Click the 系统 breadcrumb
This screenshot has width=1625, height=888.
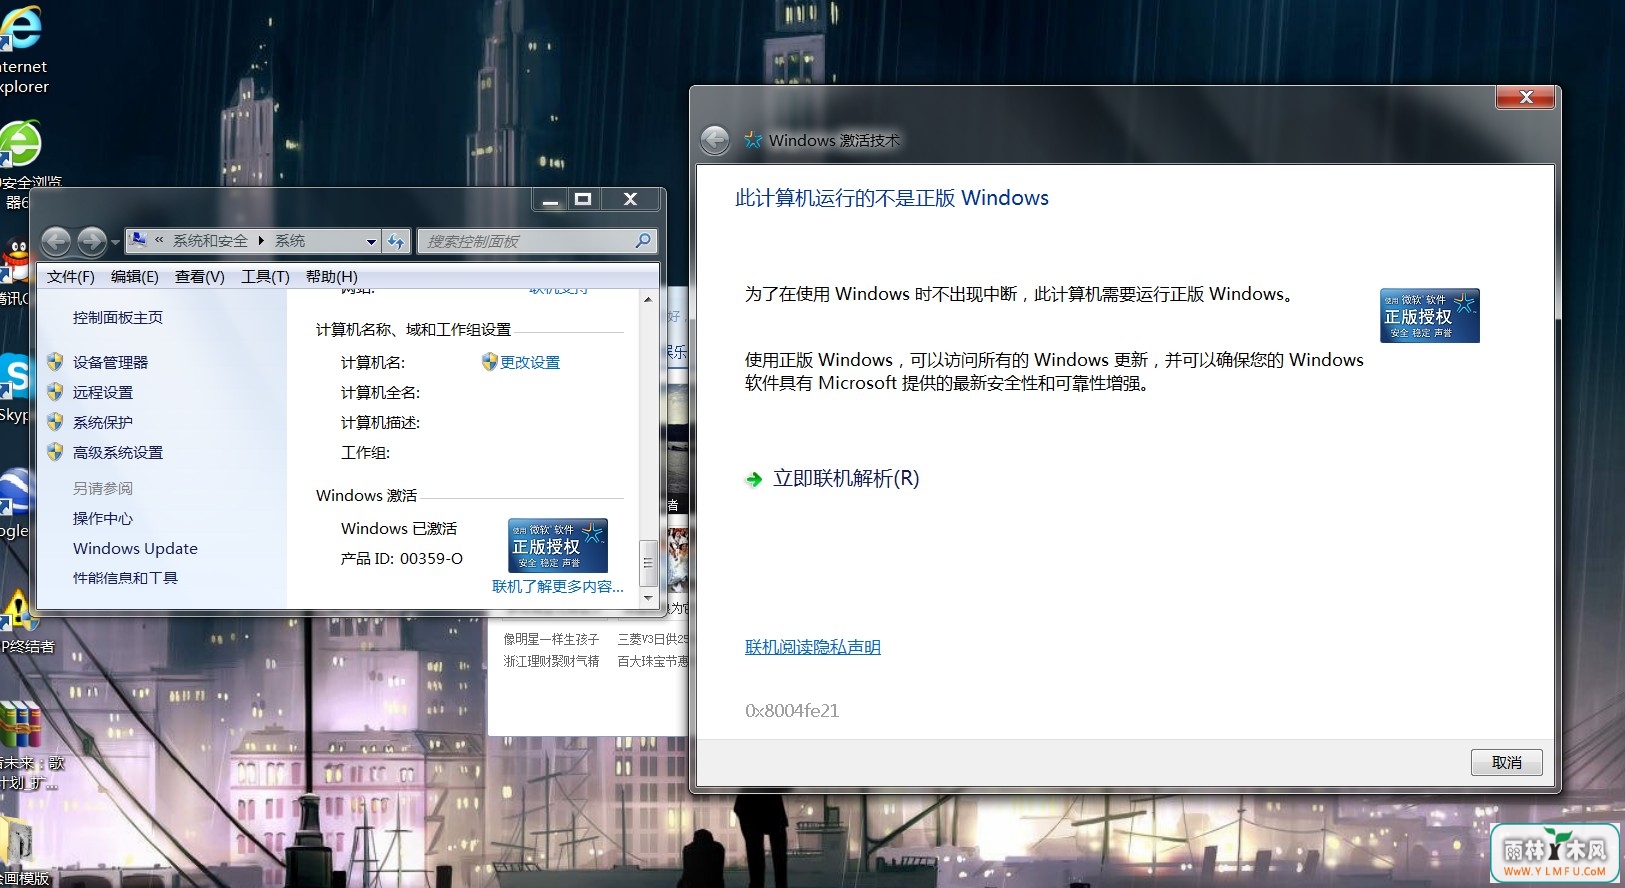(x=290, y=241)
